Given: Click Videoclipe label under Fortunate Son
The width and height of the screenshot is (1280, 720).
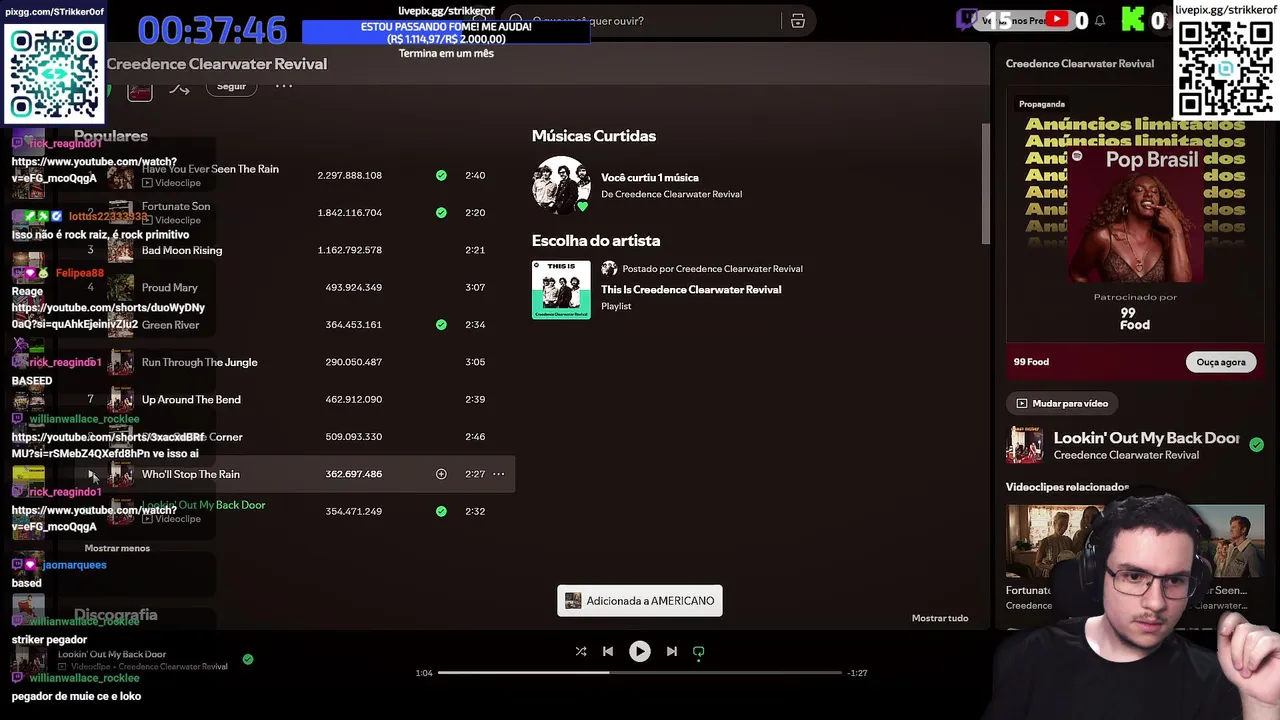Looking at the screenshot, I should pos(178,220).
